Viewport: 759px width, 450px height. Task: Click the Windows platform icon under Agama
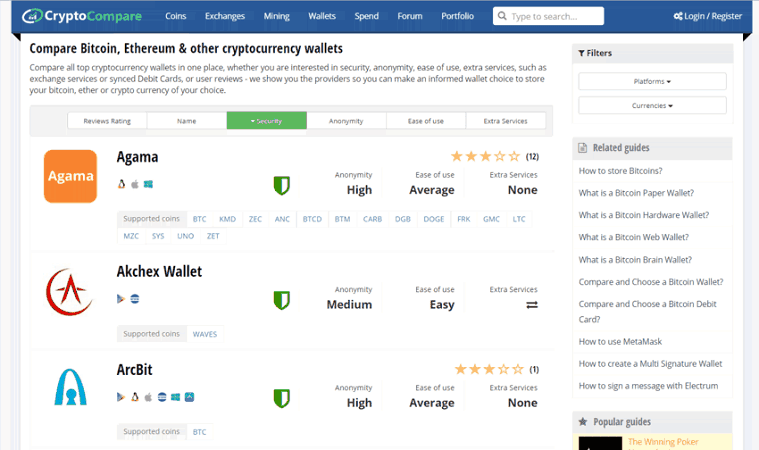(x=148, y=184)
